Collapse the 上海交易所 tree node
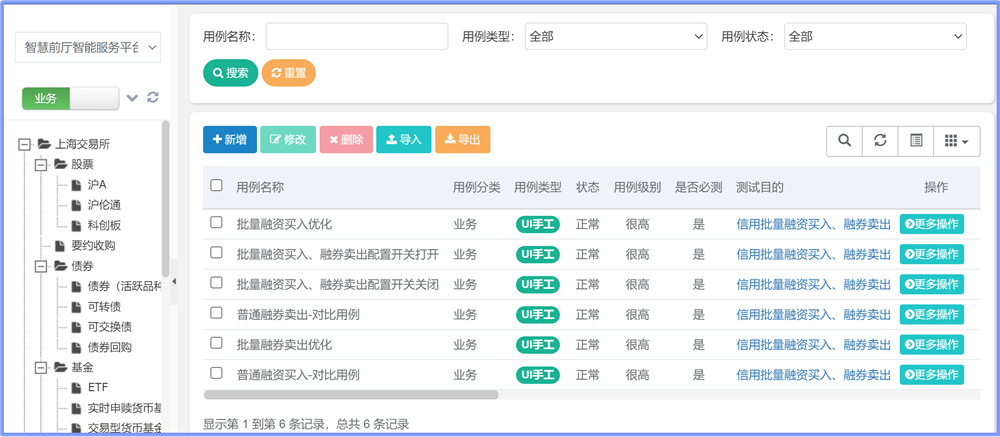This screenshot has width=1000, height=437. tap(25, 144)
